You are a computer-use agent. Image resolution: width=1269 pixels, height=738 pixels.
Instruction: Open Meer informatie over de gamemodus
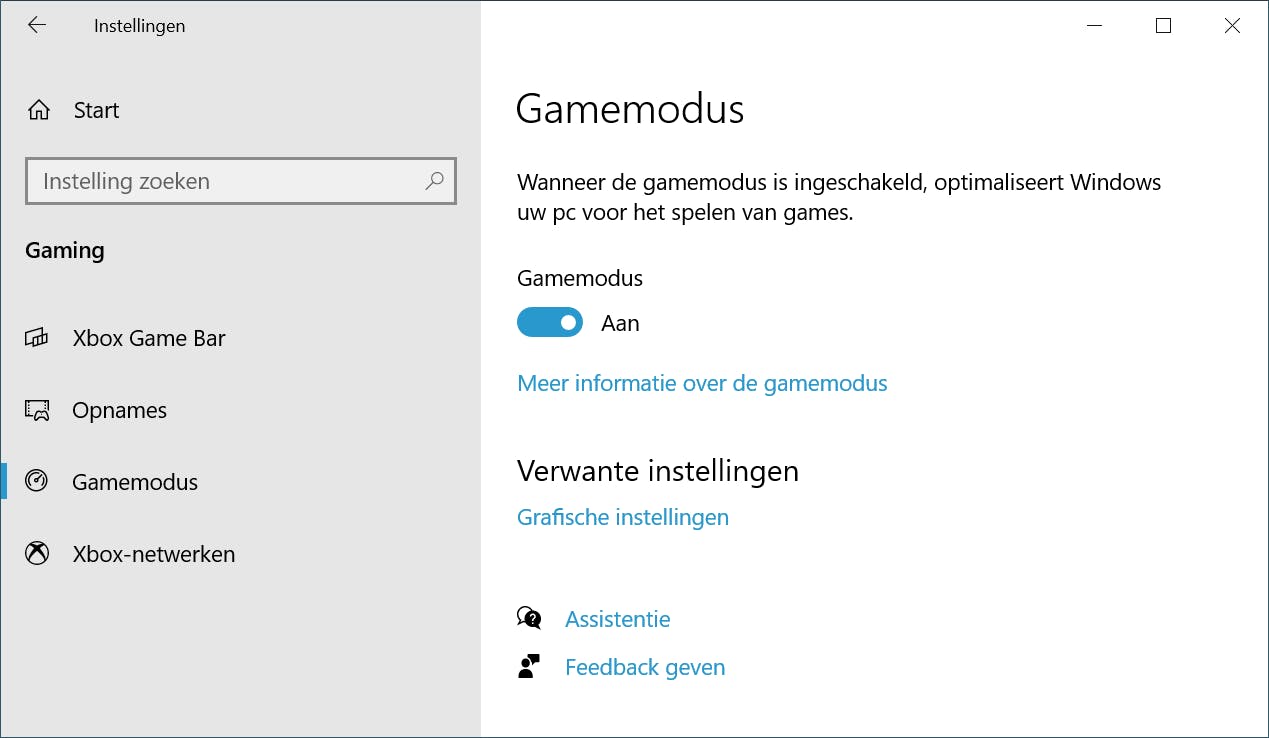pyautogui.click(x=701, y=383)
